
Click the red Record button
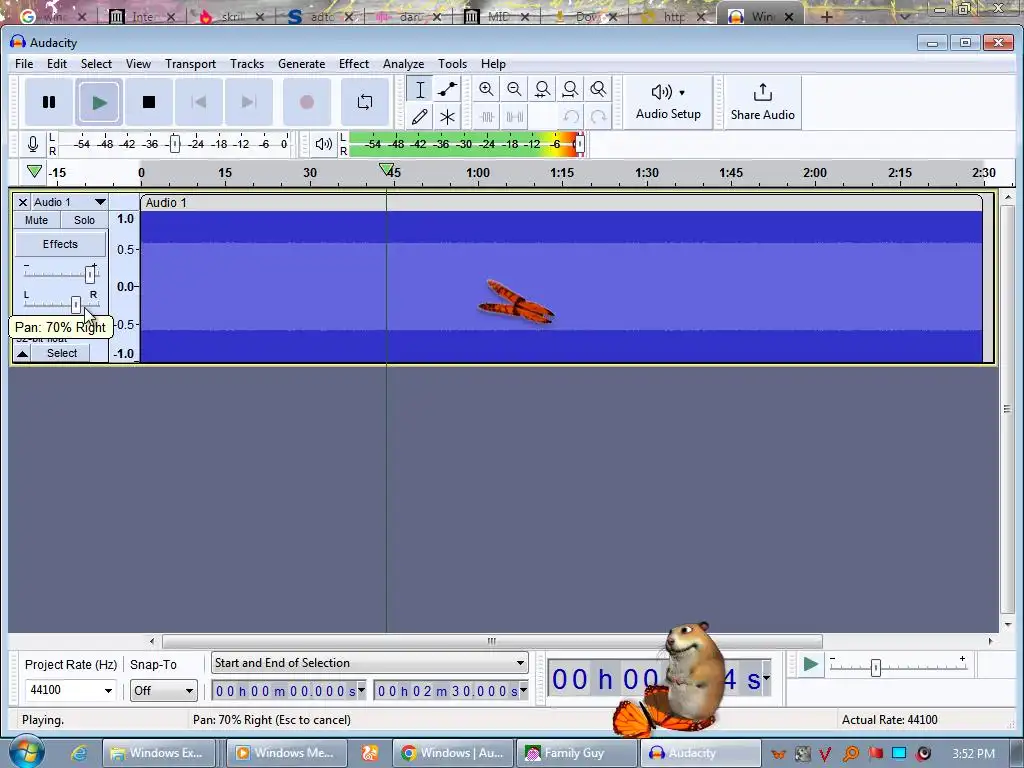(x=306, y=102)
